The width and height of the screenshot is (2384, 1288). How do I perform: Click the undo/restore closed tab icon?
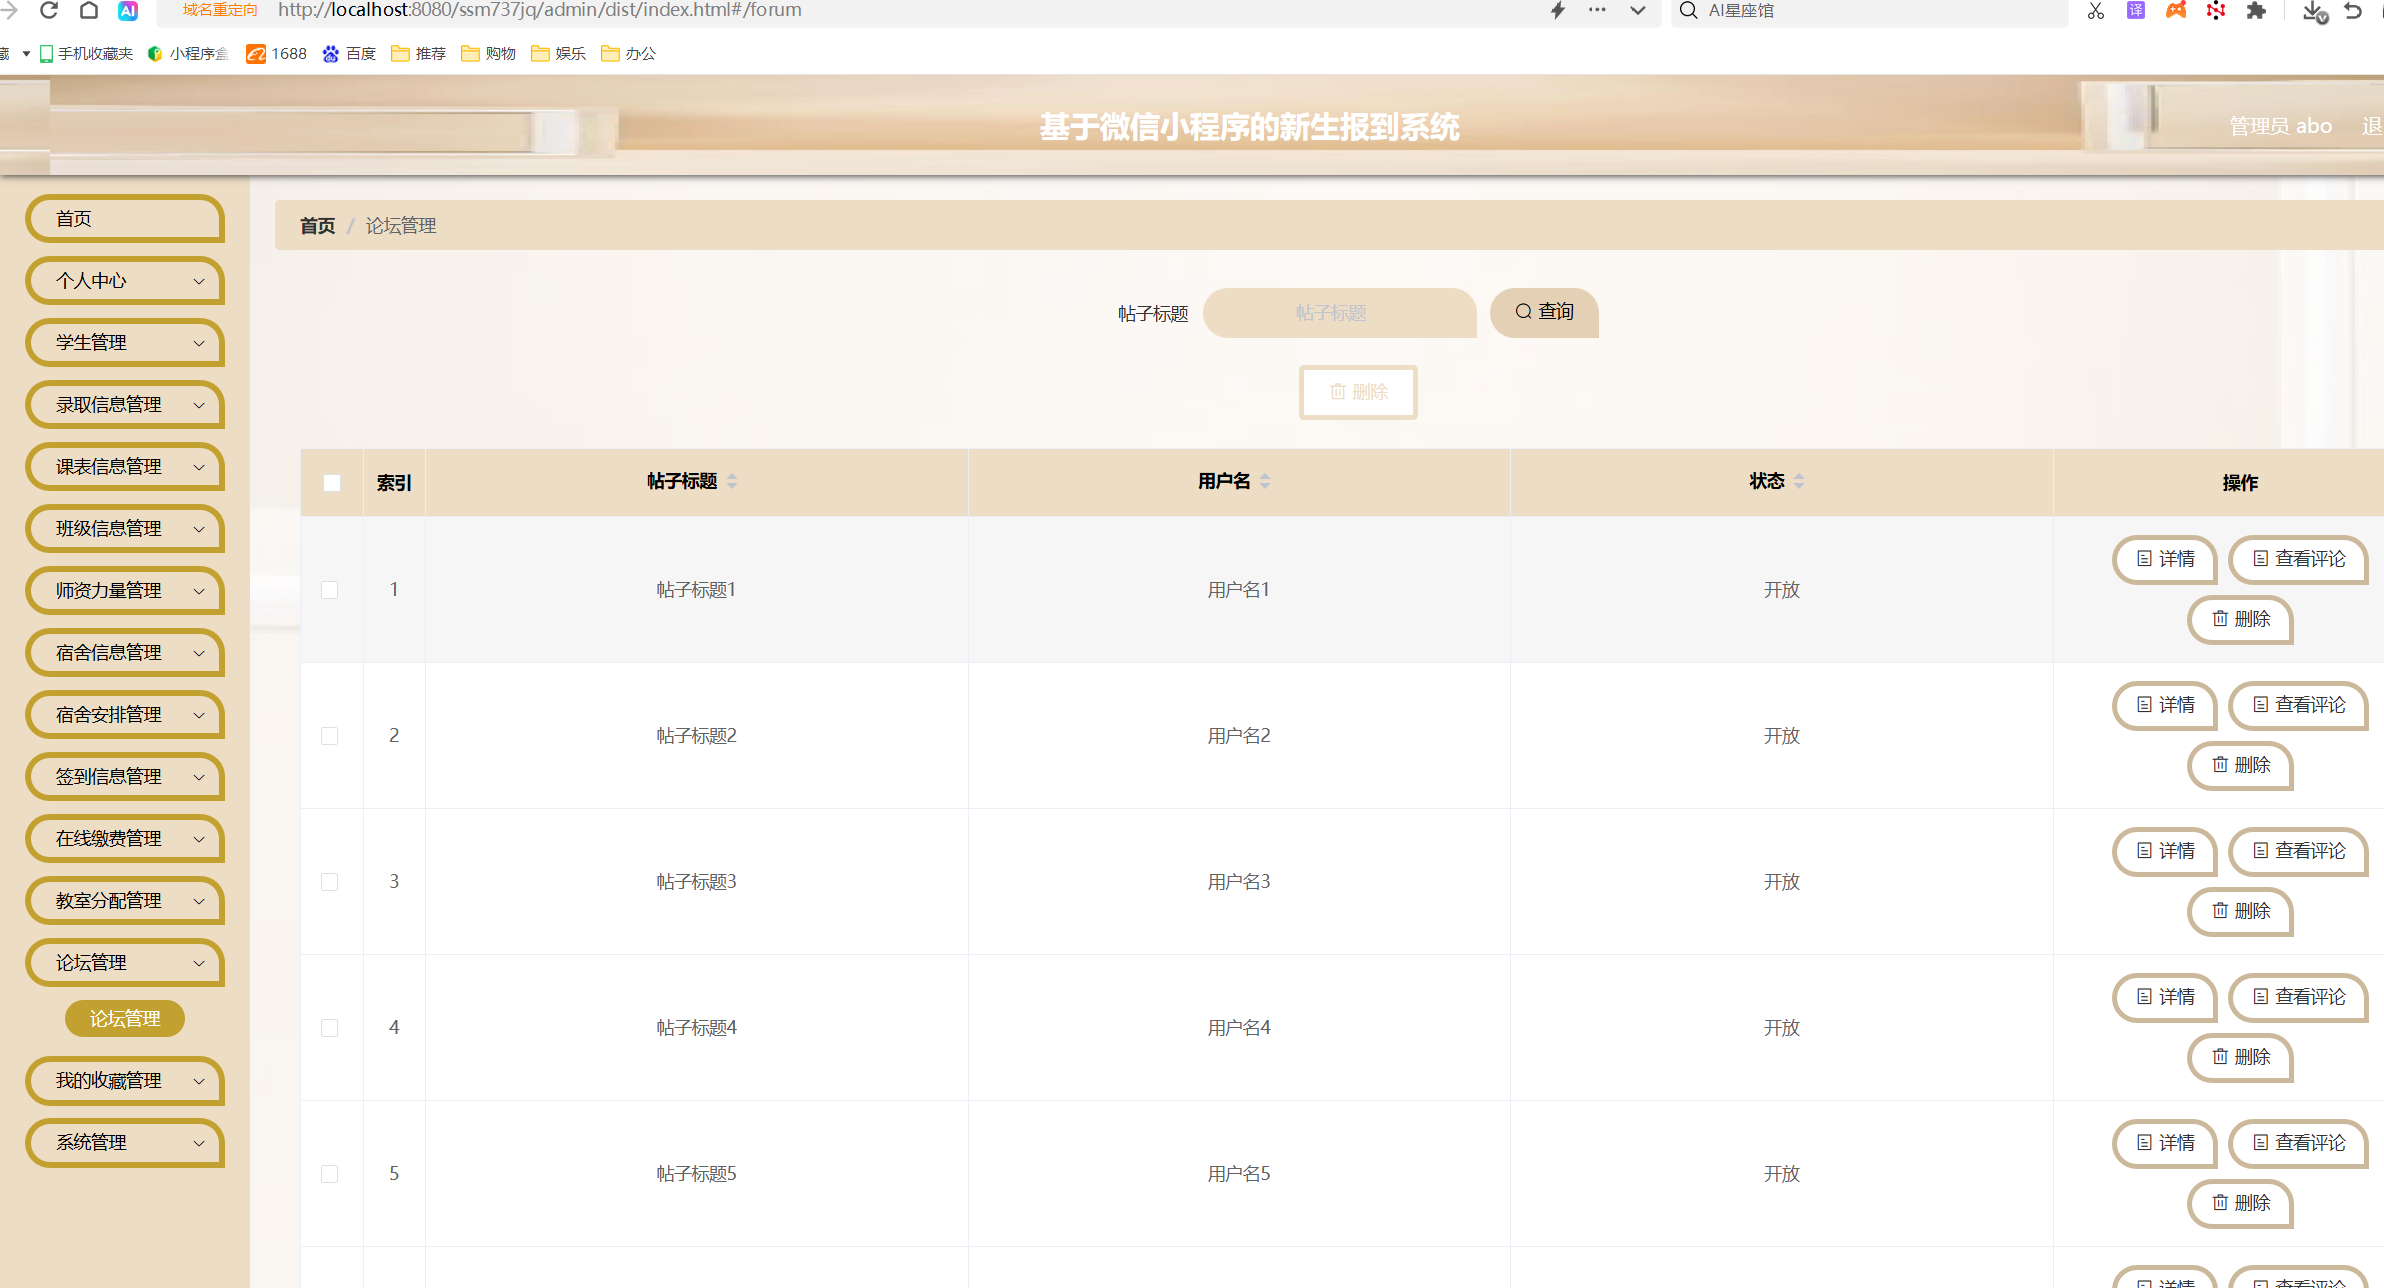point(2354,10)
